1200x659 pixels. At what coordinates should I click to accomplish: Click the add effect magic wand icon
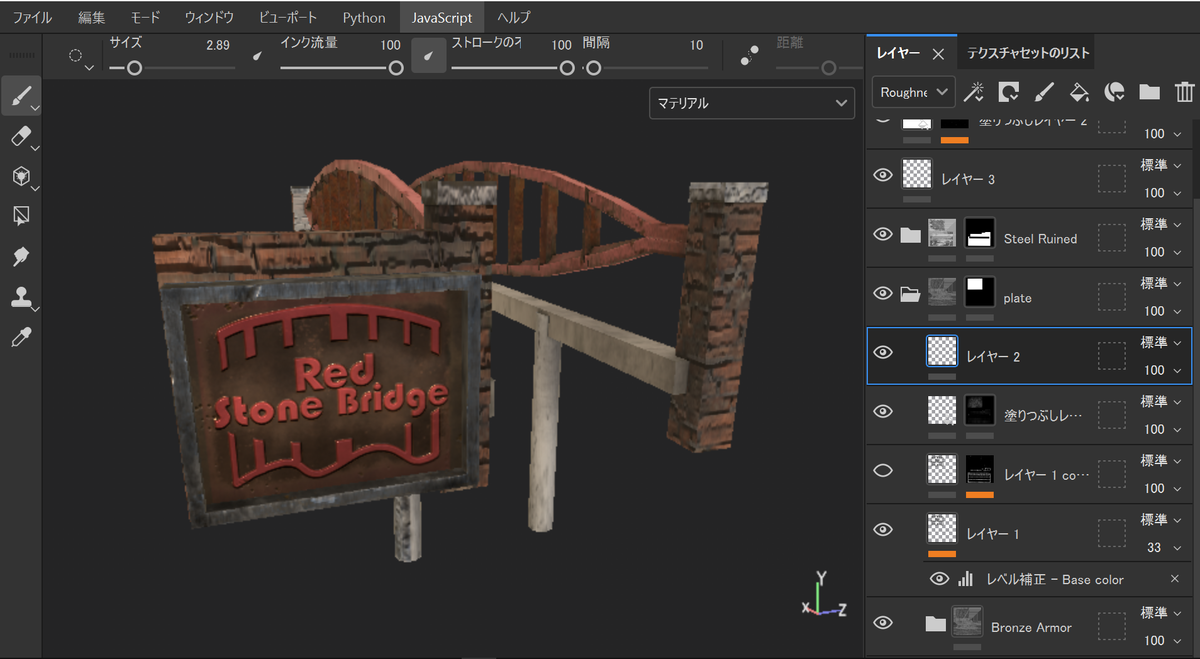click(x=973, y=92)
